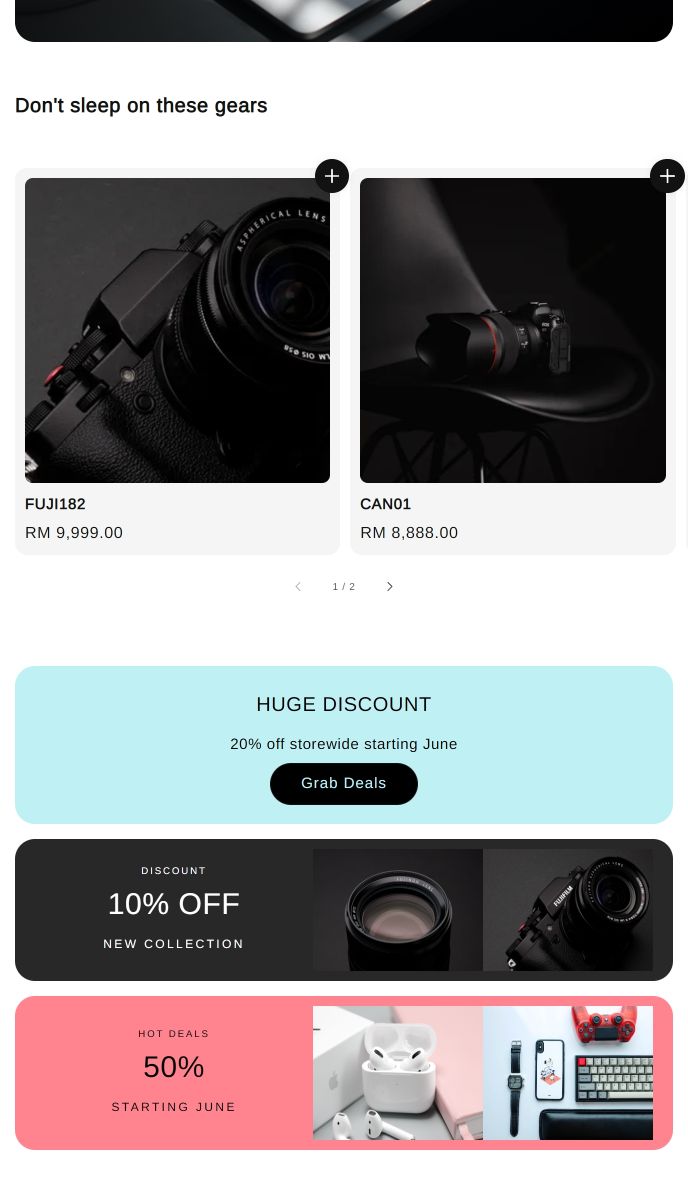Click the 'Don't sleep on these gears' heading
The height and width of the screenshot is (1200, 688).
point(141,105)
